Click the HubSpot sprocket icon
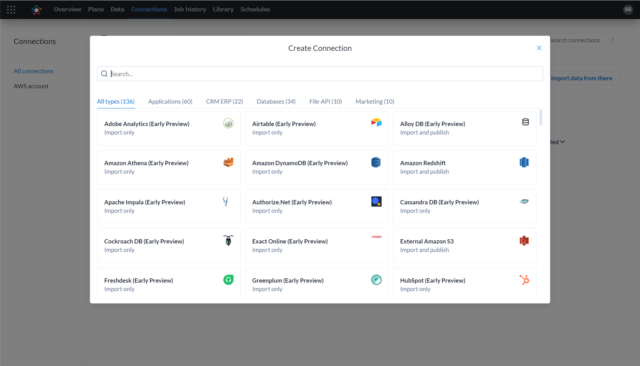 coord(524,279)
